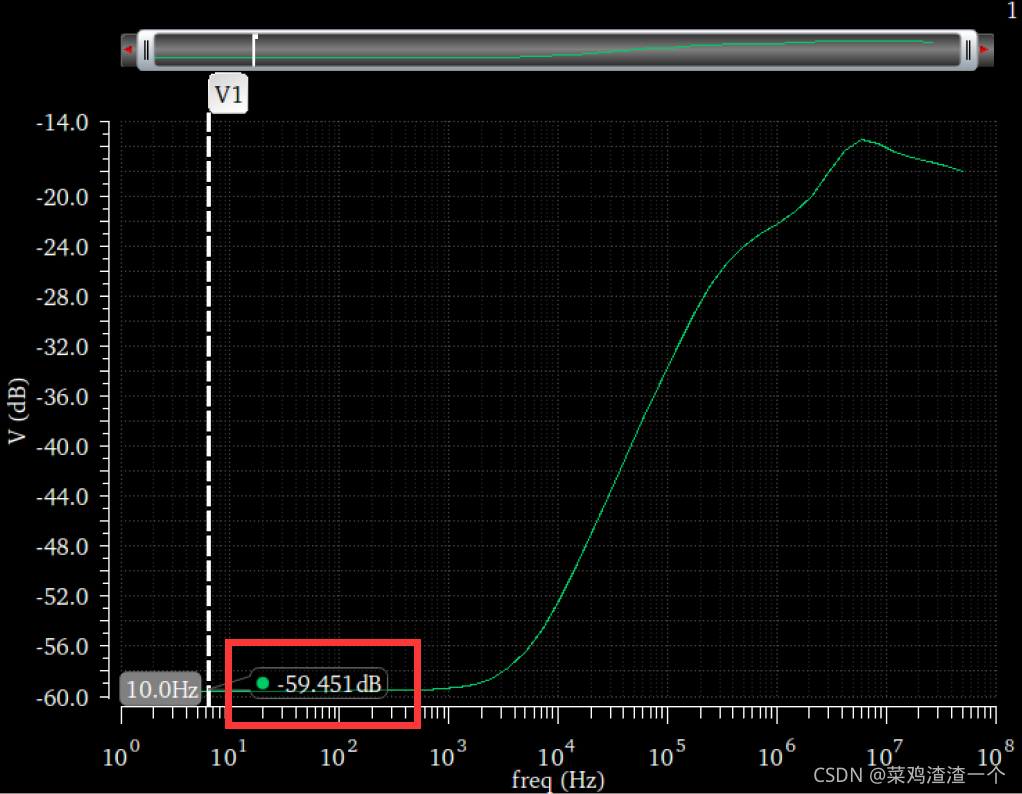
Task: Select the V1 vertical marker label
Action: pyautogui.click(x=228, y=95)
